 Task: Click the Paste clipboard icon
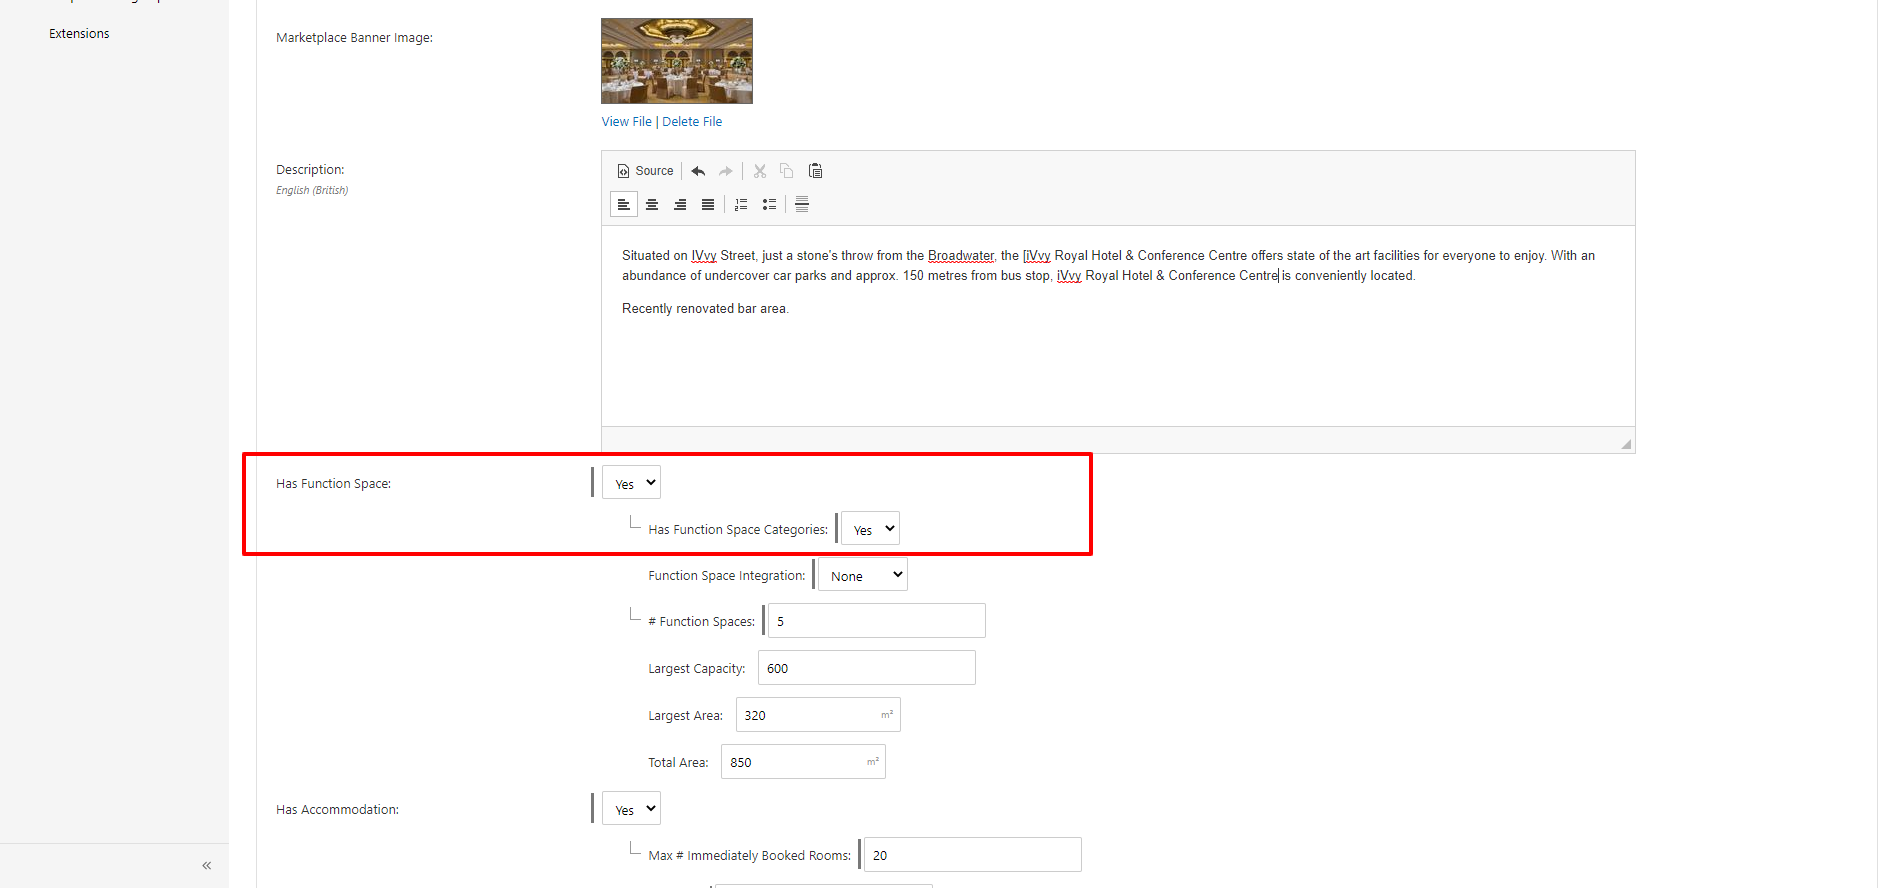point(816,171)
